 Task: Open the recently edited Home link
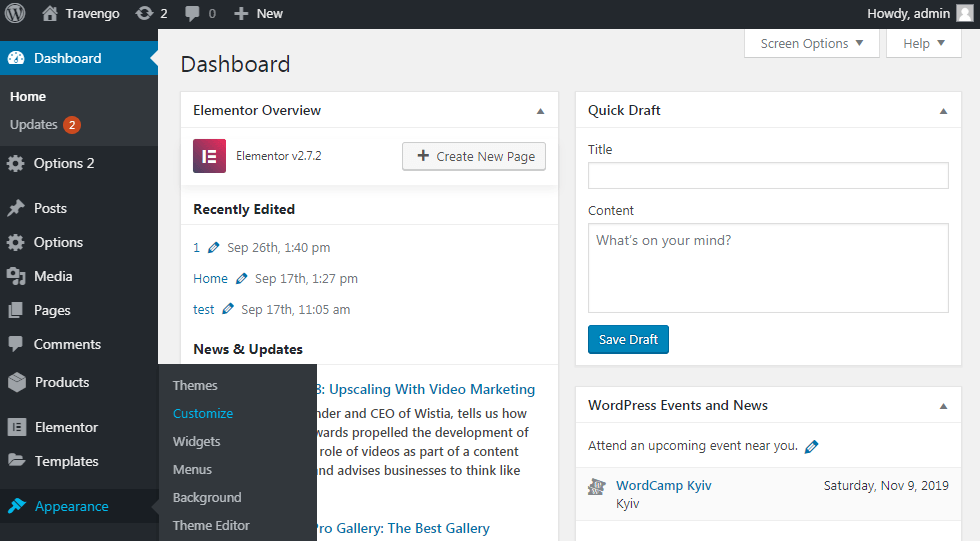210,279
